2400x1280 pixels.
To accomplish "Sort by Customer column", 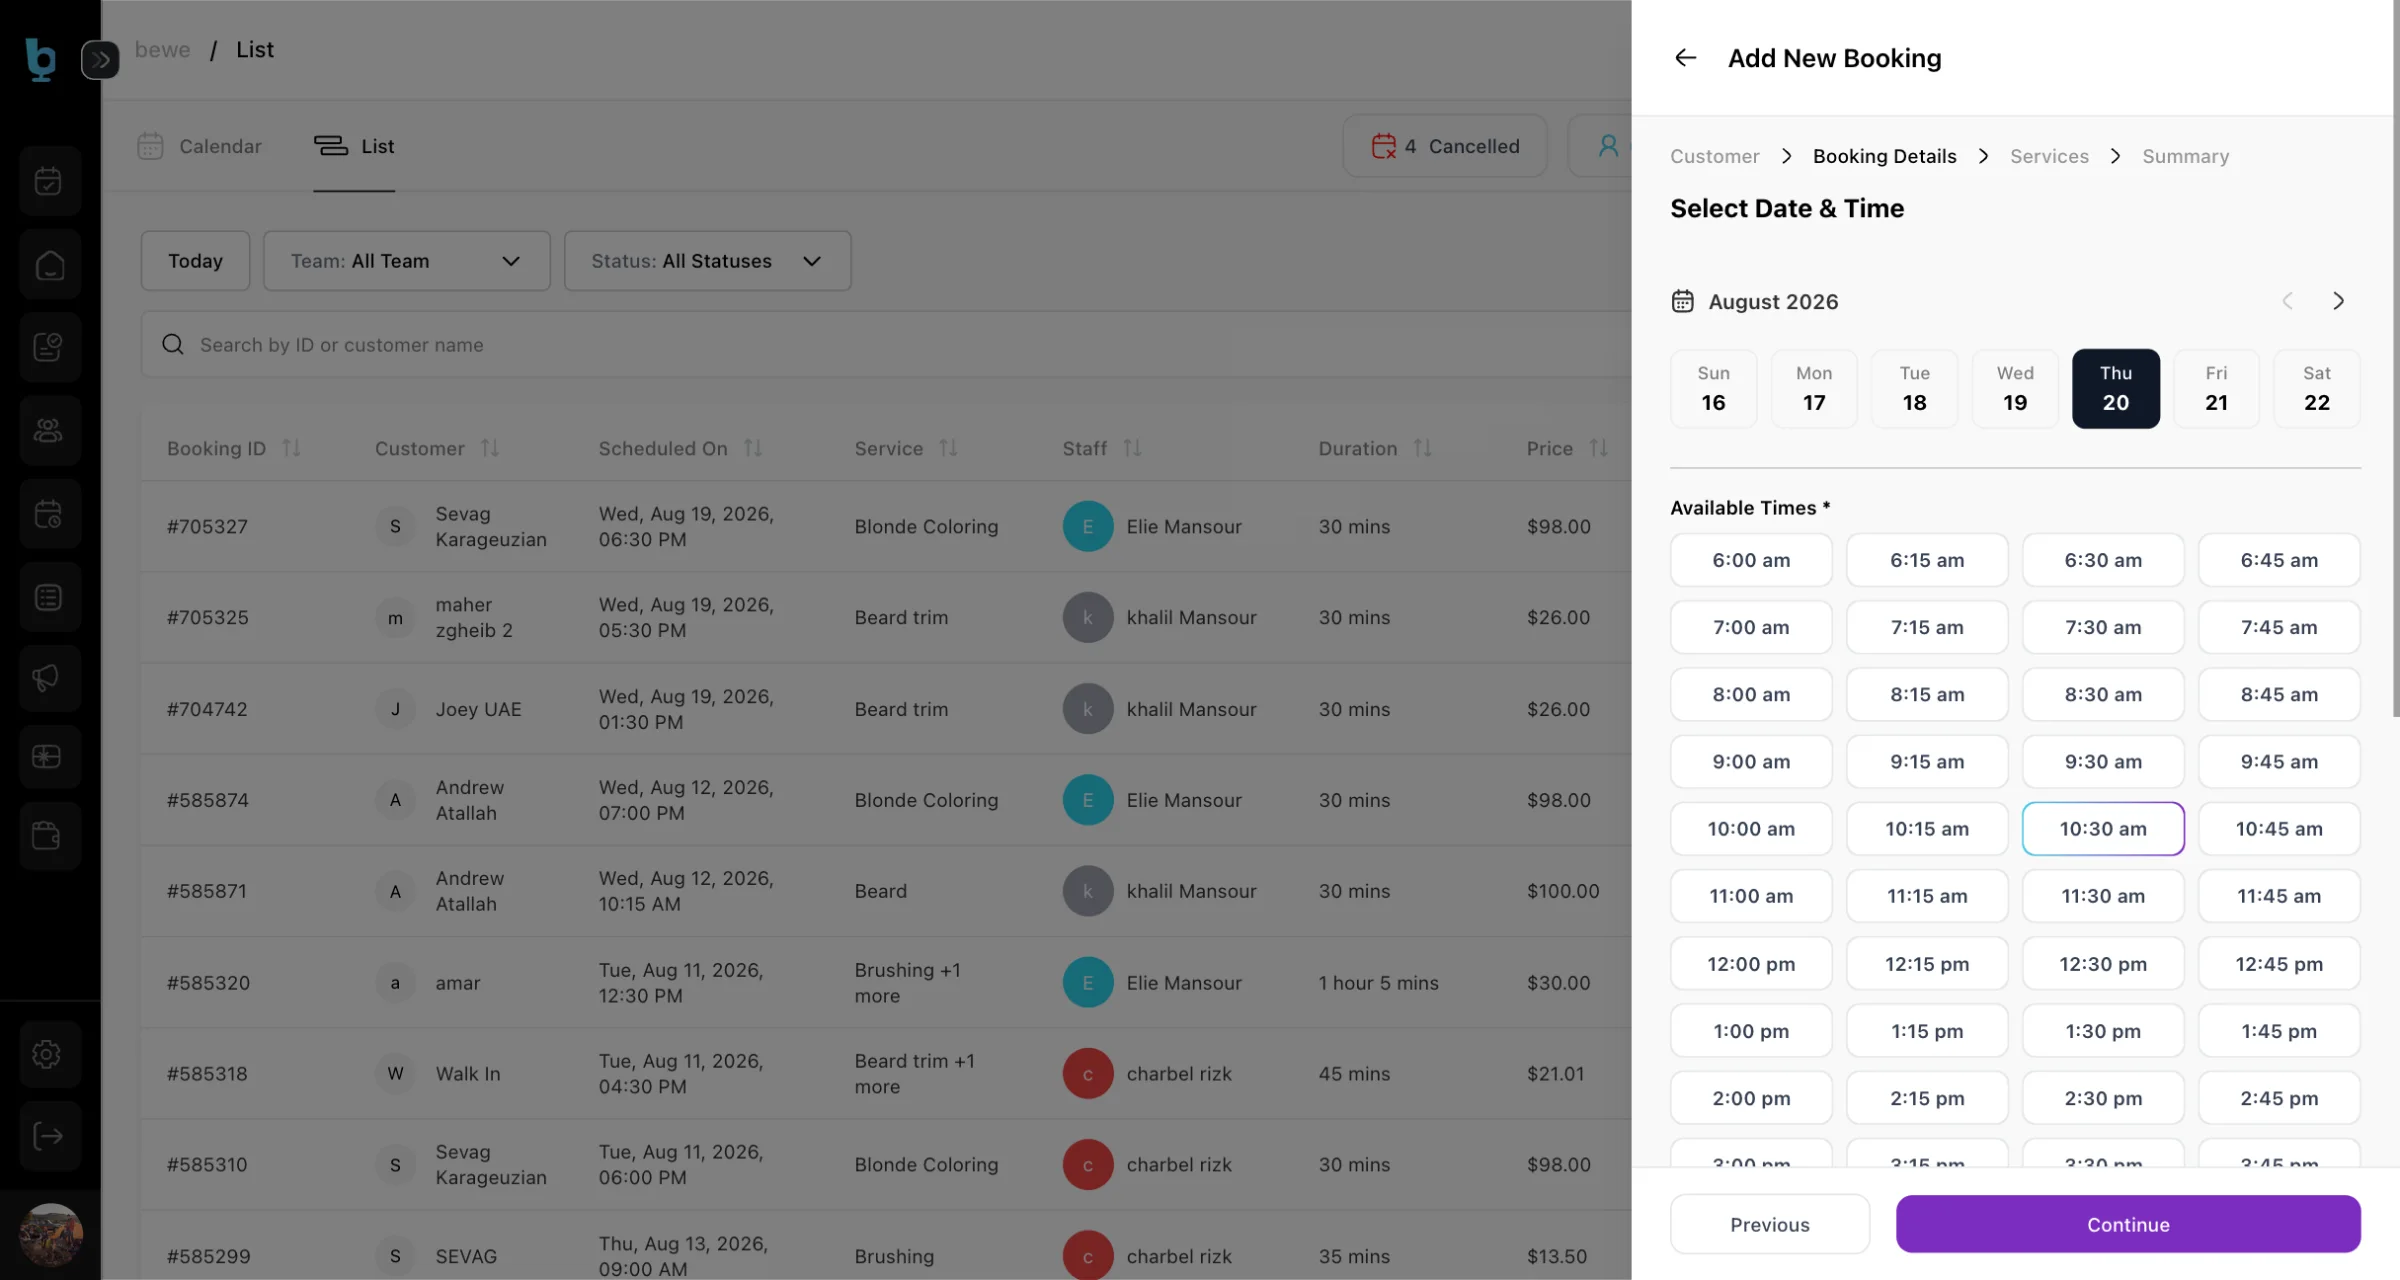I will [489, 448].
